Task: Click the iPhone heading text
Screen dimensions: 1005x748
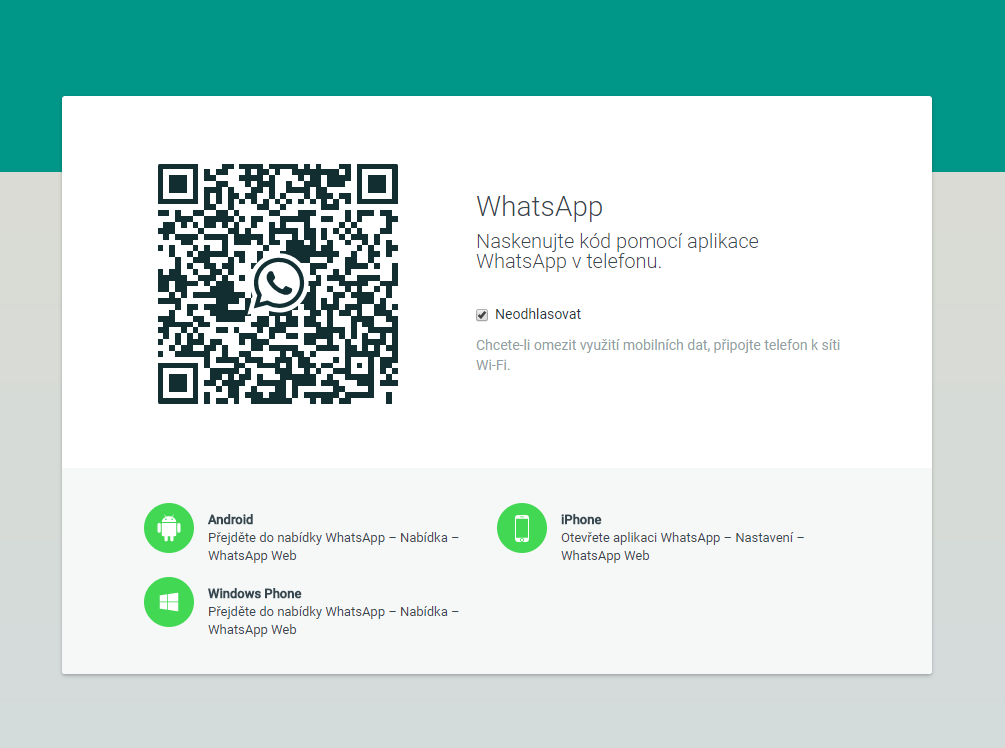Action: (581, 519)
